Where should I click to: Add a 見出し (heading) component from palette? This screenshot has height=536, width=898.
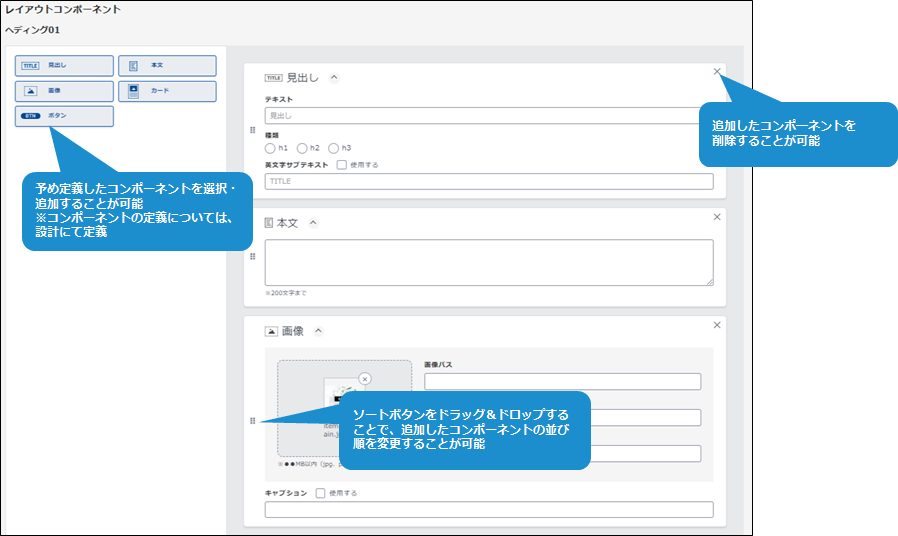pos(64,66)
